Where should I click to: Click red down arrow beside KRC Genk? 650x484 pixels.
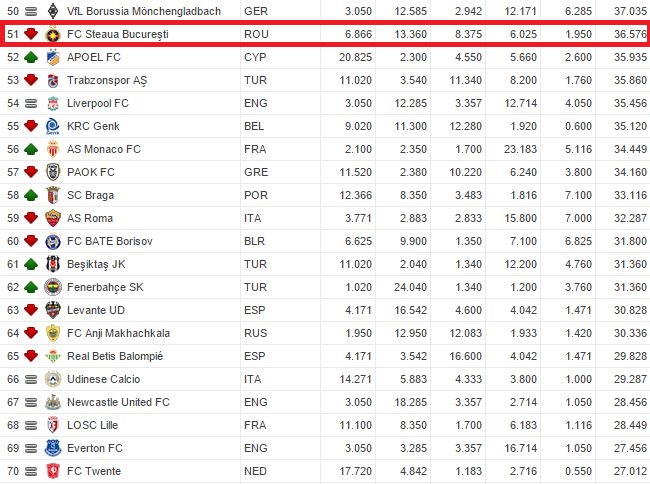point(31,126)
